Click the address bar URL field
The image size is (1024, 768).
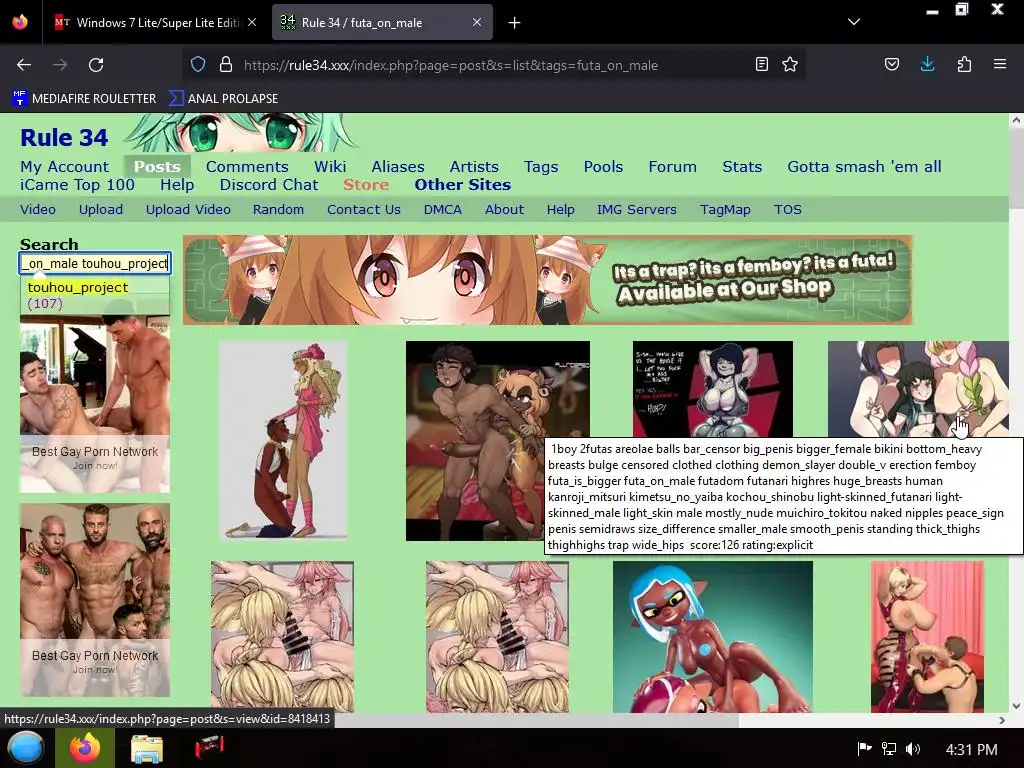point(493,65)
